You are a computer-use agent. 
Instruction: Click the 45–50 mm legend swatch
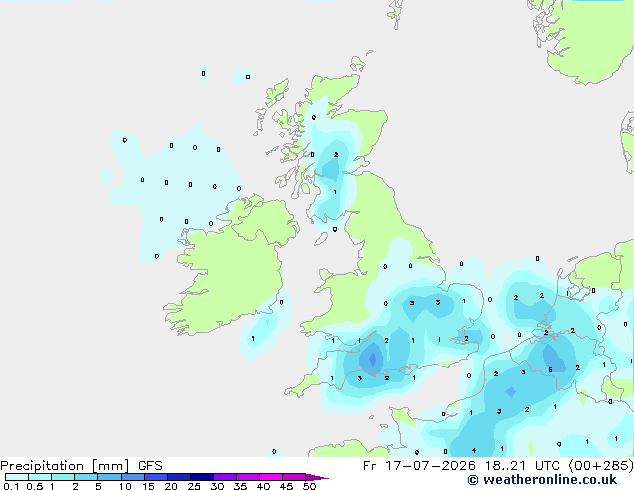point(294,477)
